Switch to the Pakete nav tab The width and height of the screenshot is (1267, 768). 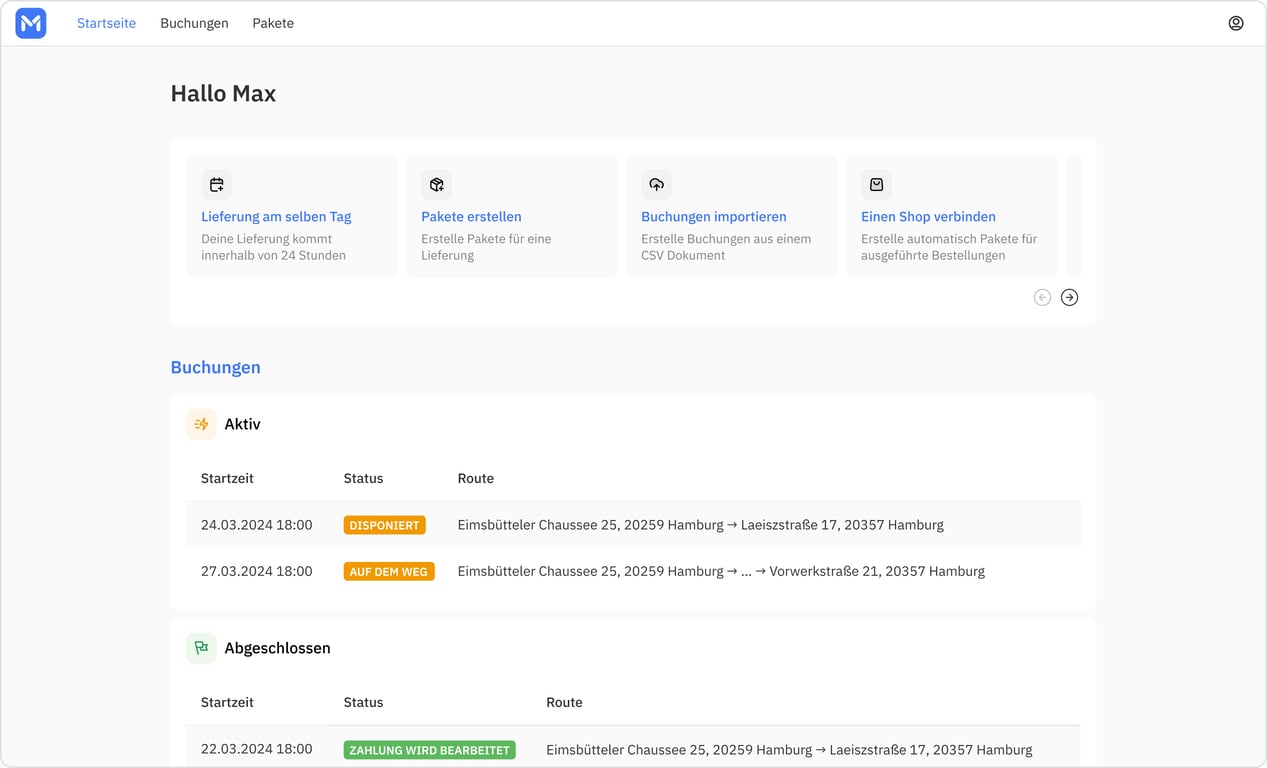click(273, 23)
